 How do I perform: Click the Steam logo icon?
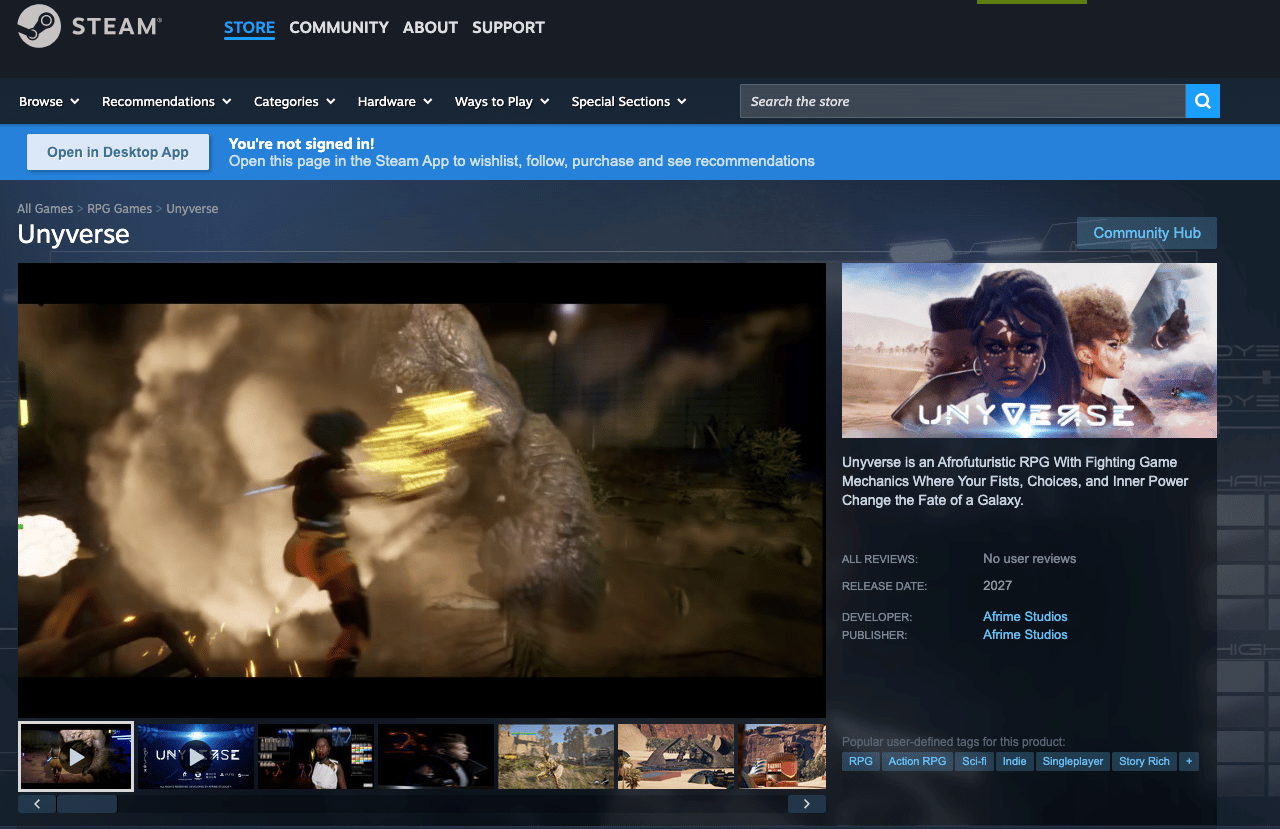39,26
